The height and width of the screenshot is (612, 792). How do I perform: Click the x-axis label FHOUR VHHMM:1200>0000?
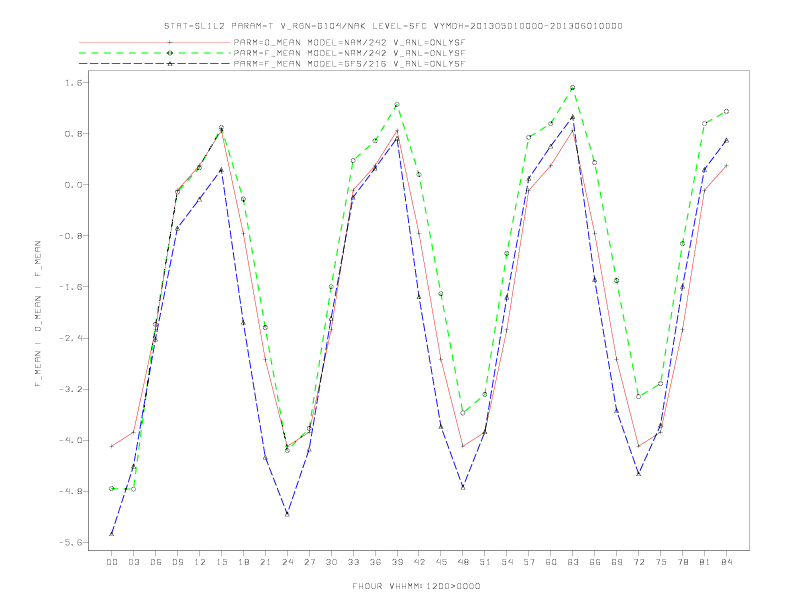coord(416,586)
